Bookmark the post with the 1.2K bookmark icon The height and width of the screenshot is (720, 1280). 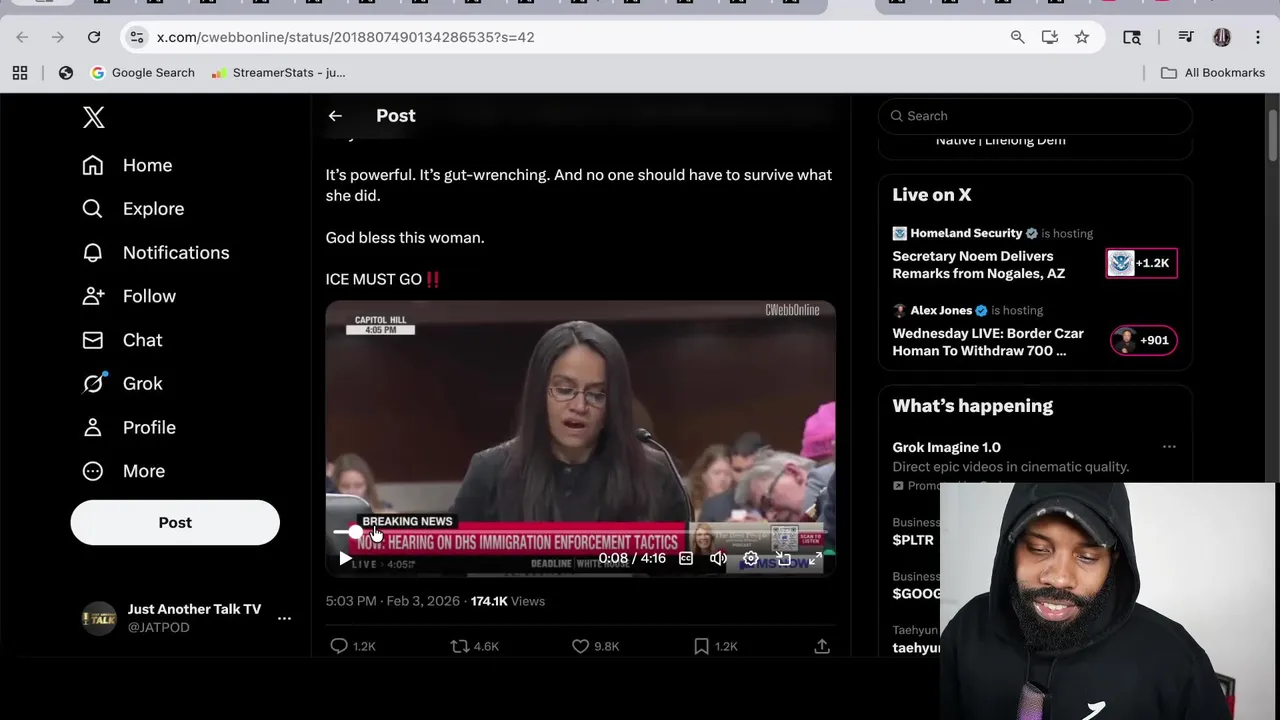716,646
